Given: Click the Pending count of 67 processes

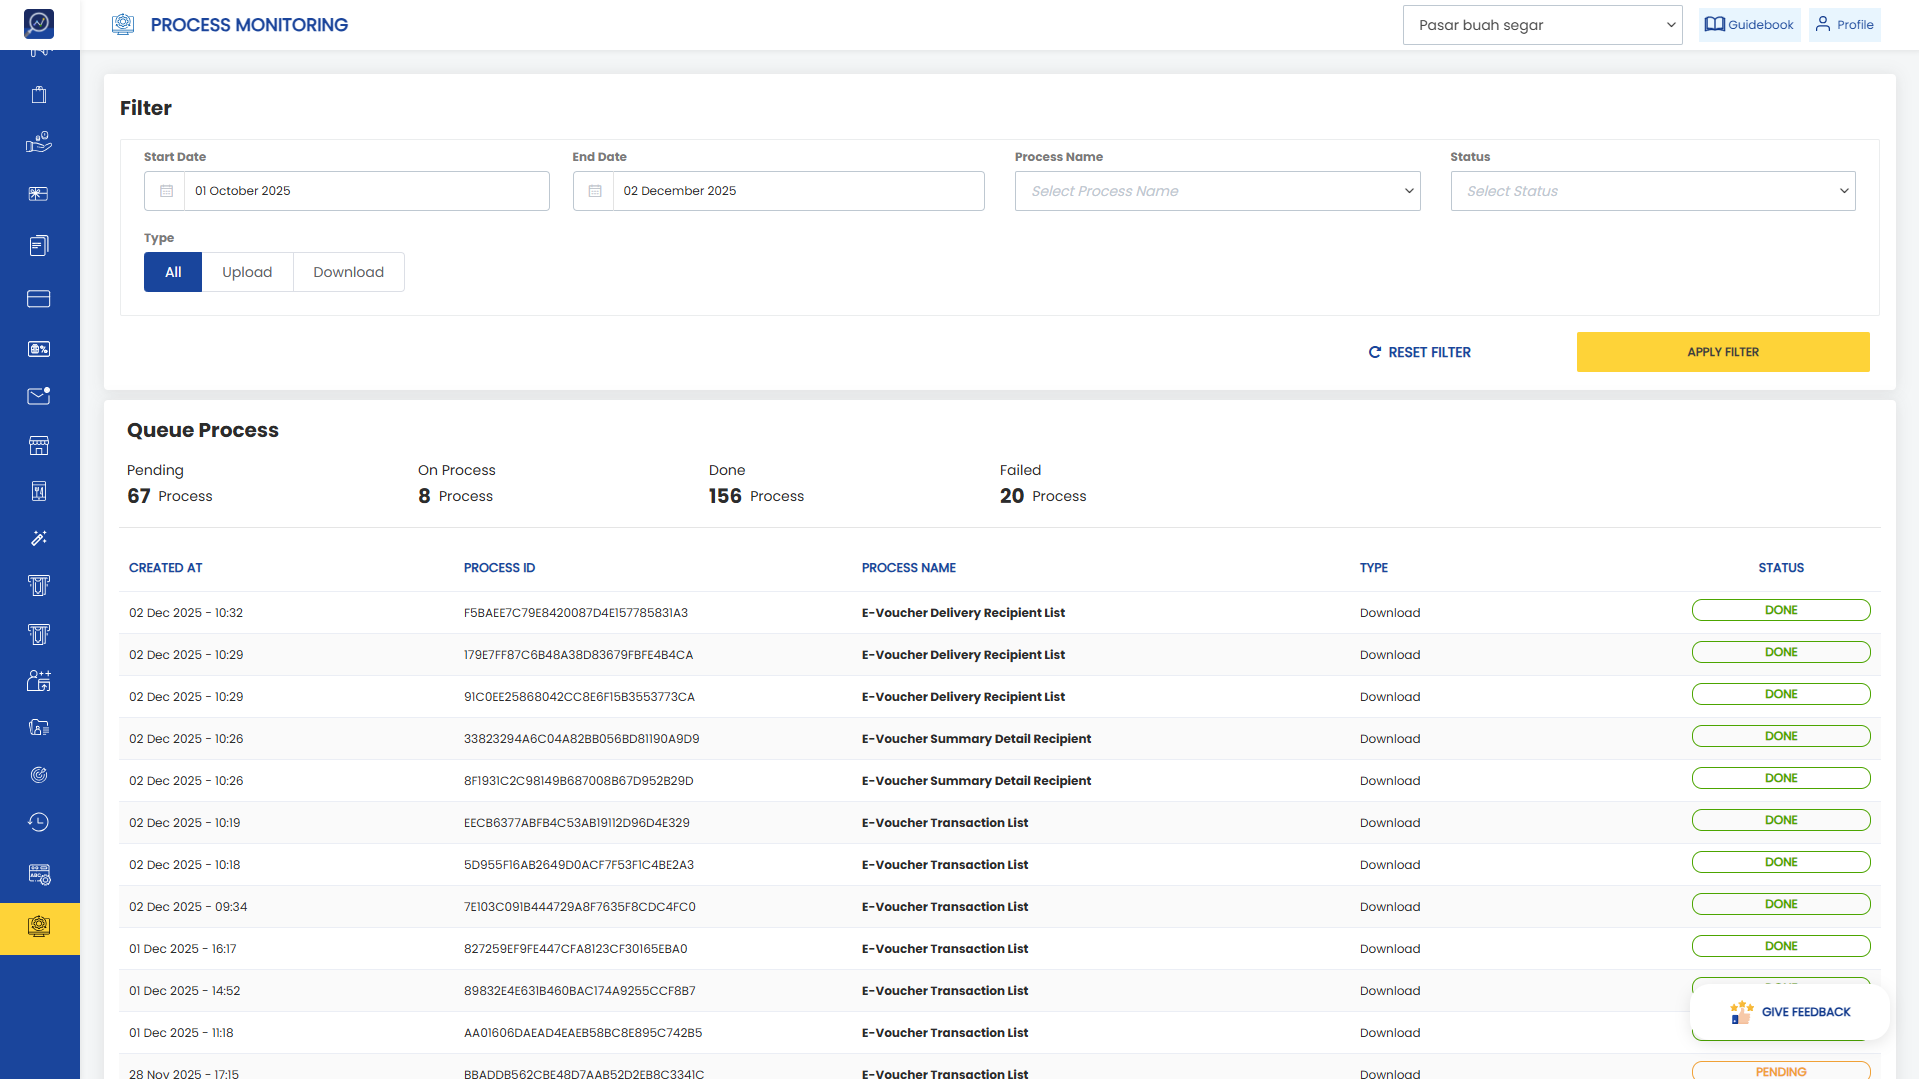Looking at the screenshot, I should tap(170, 496).
